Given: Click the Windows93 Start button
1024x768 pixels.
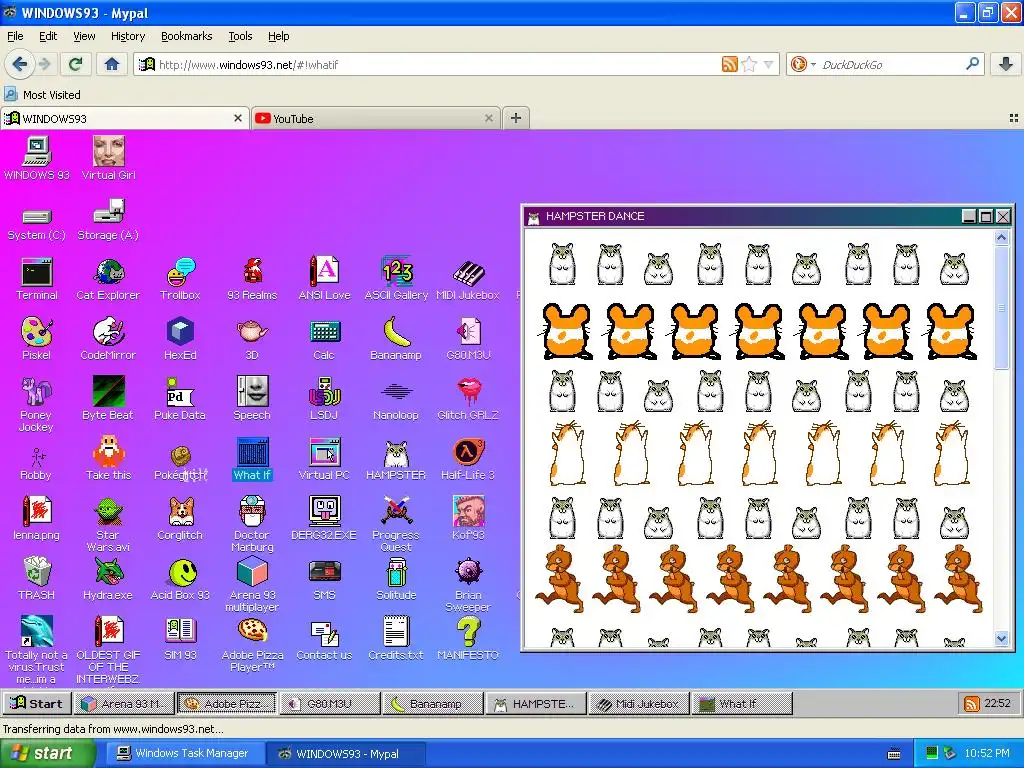Looking at the screenshot, I should [x=37, y=703].
